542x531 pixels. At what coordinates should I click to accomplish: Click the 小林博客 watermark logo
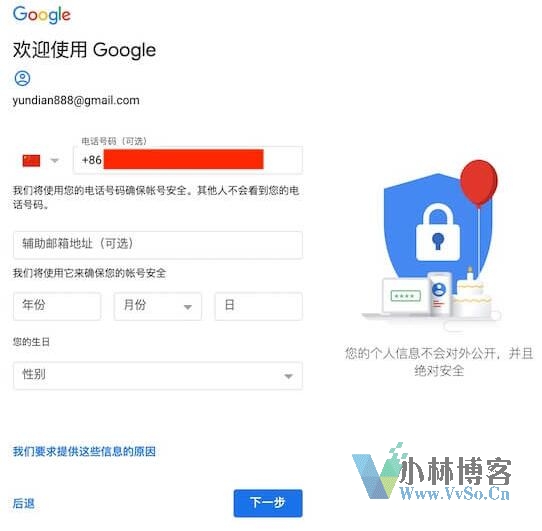click(x=432, y=474)
